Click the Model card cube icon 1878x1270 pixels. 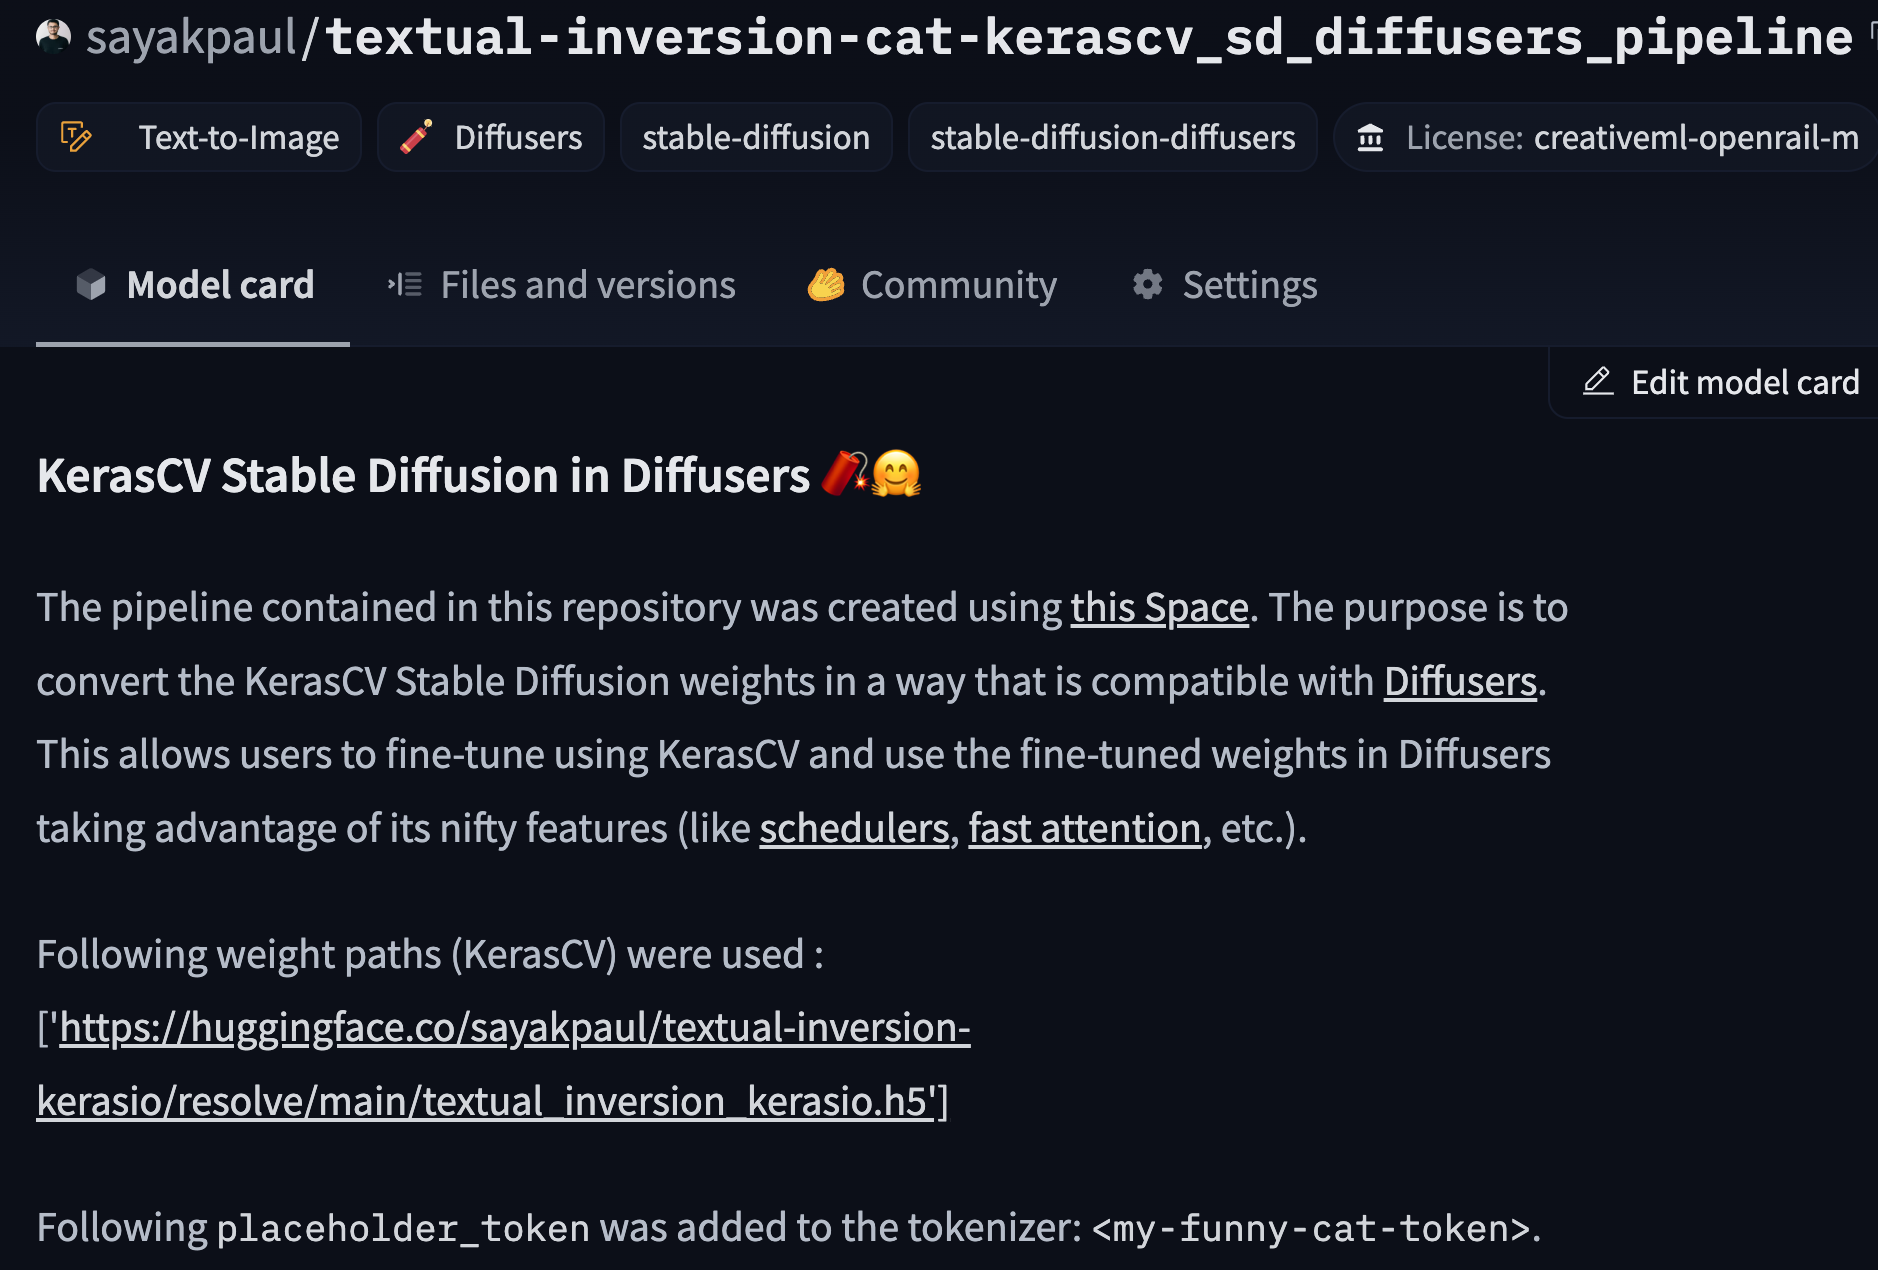91,285
